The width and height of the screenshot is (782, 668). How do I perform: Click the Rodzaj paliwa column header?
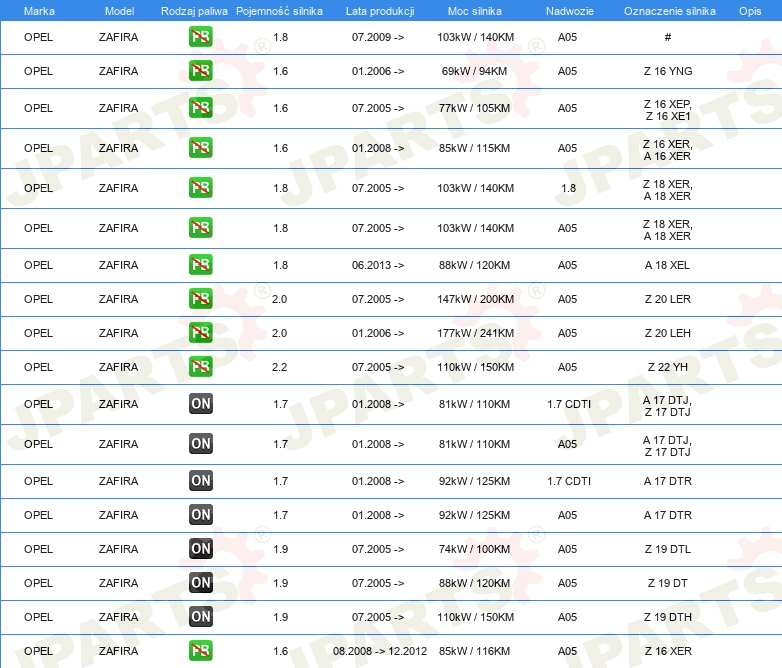coord(194,11)
